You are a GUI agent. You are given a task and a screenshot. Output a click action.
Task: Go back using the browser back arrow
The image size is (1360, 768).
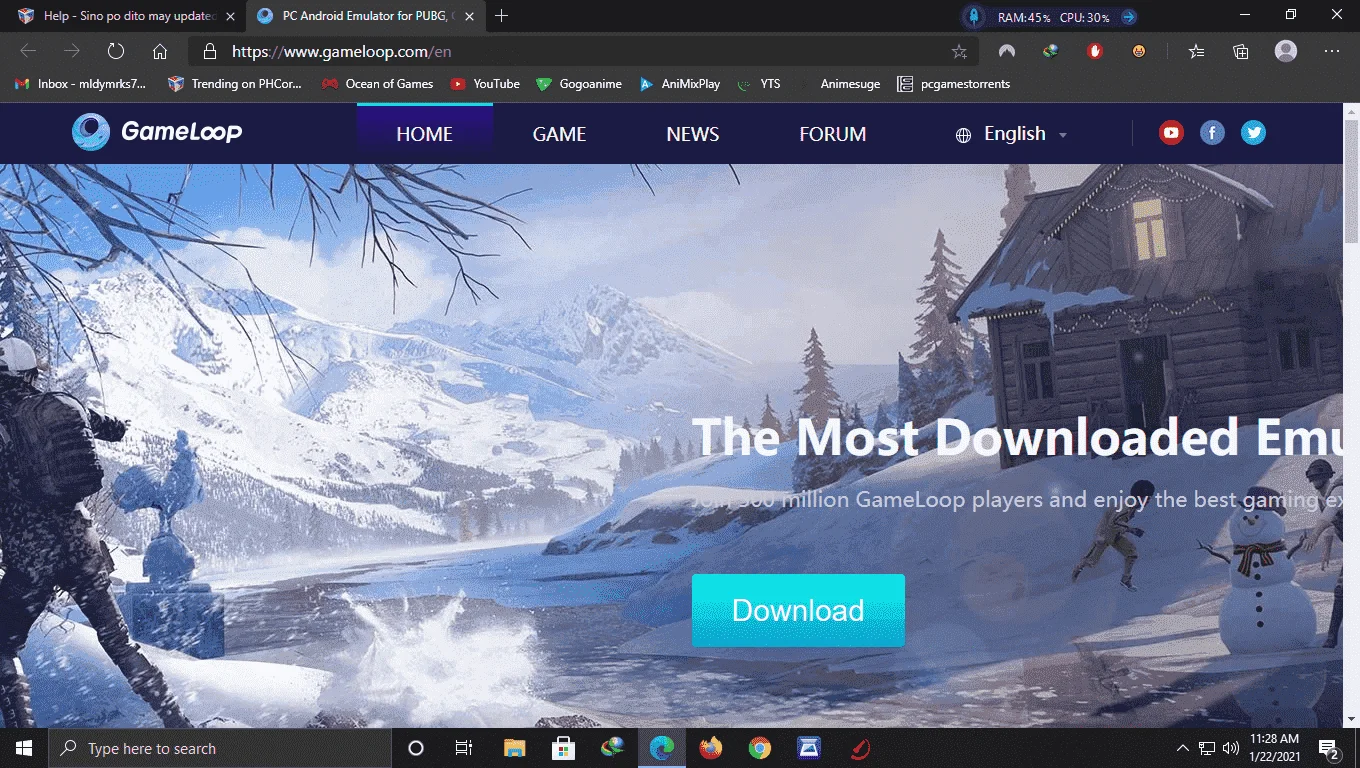coord(28,51)
